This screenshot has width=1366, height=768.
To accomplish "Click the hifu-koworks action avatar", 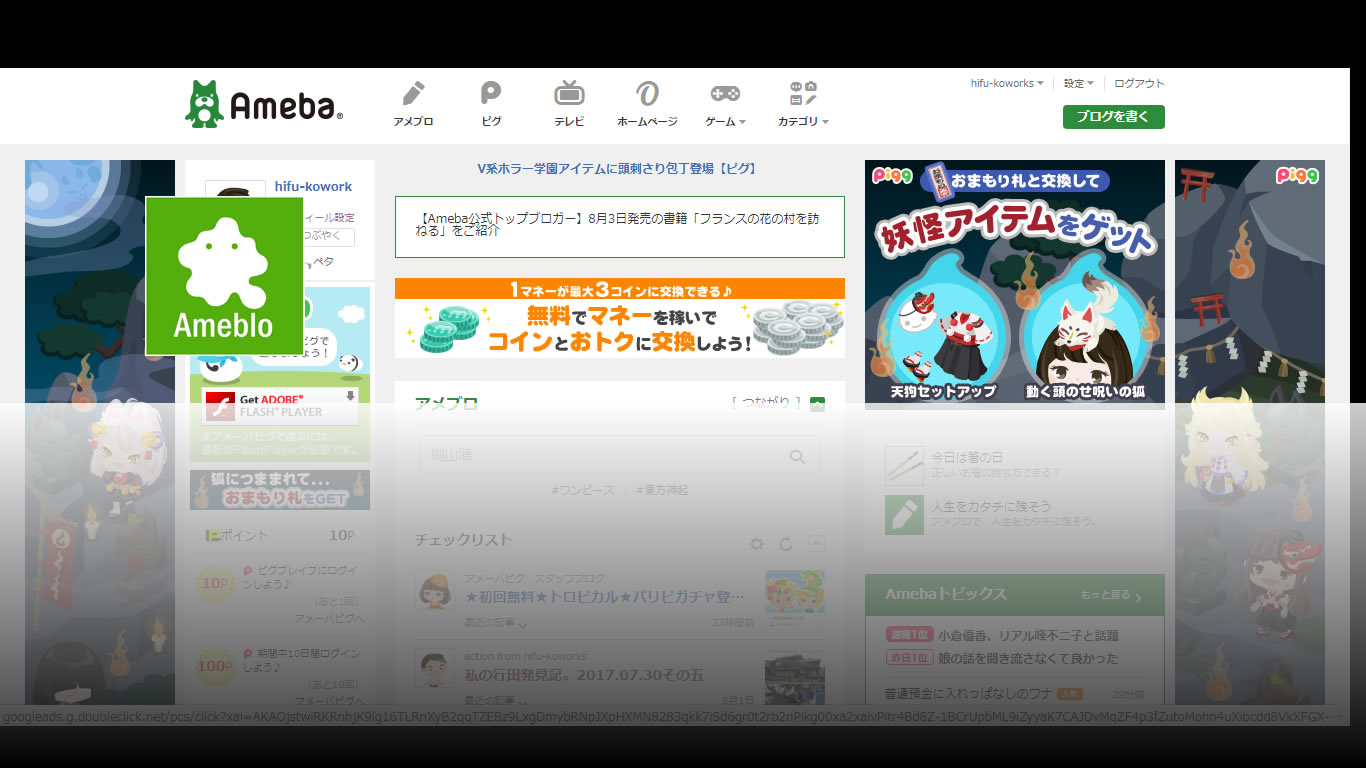I will [x=435, y=670].
